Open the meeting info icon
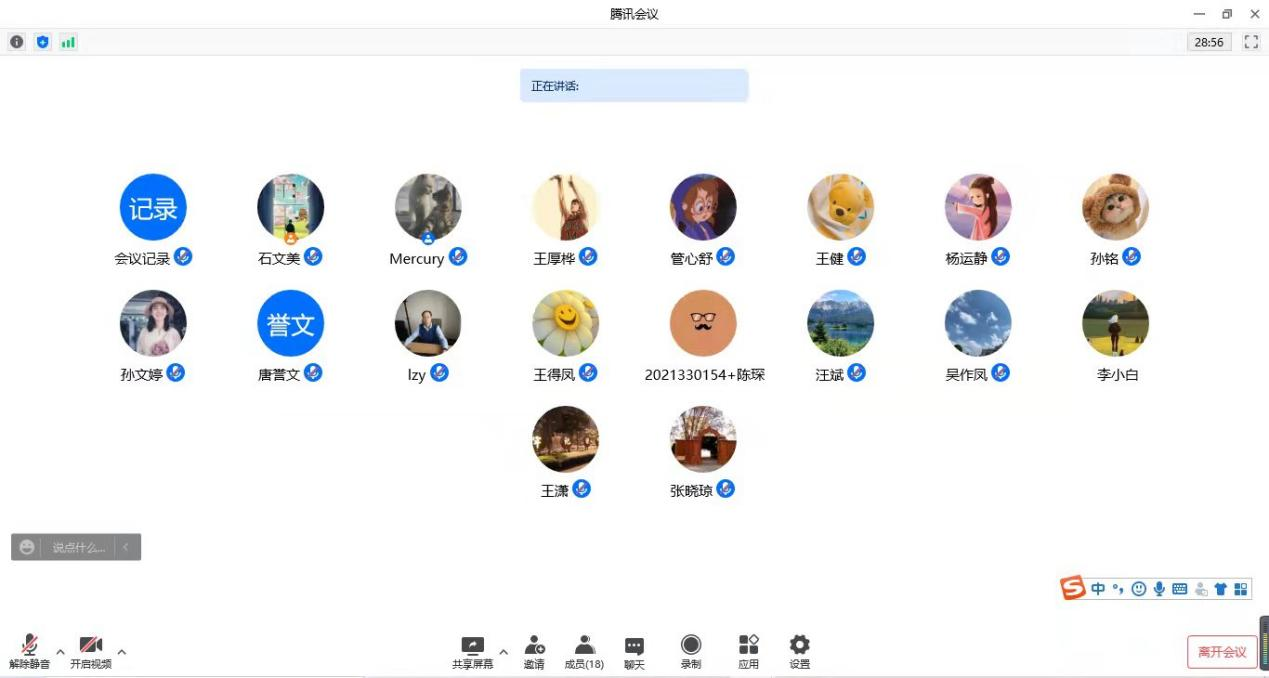Screen dimensions: 1269x678 pos(17,42)
